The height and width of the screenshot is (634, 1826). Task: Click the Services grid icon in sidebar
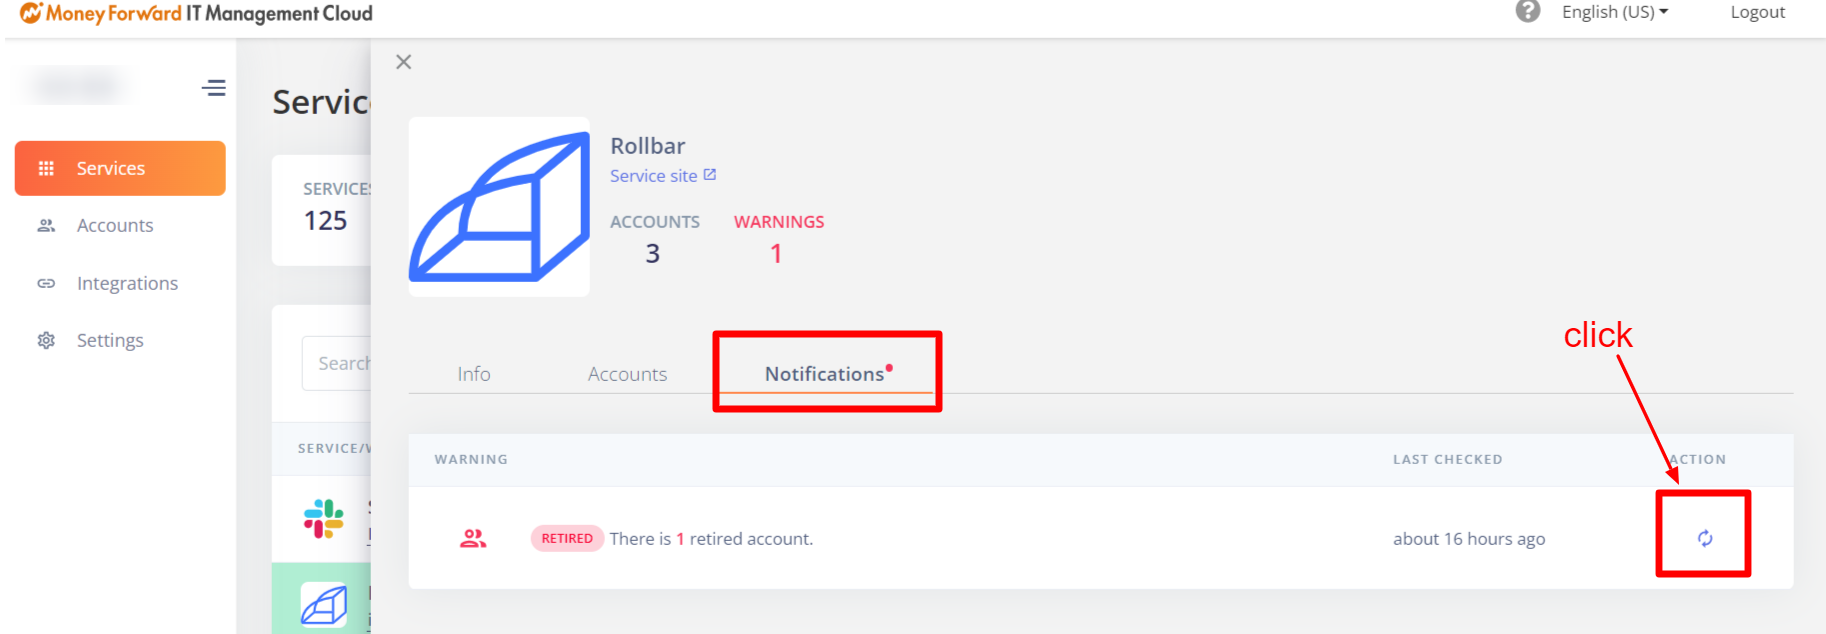pyautogui.click(x=46, y=168)
